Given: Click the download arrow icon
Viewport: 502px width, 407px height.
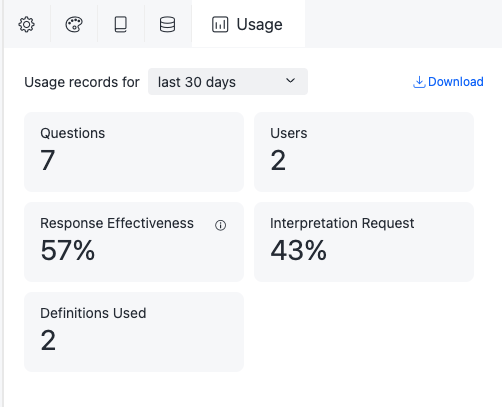Looking at the screenshot, I should (x=419, y=82).
